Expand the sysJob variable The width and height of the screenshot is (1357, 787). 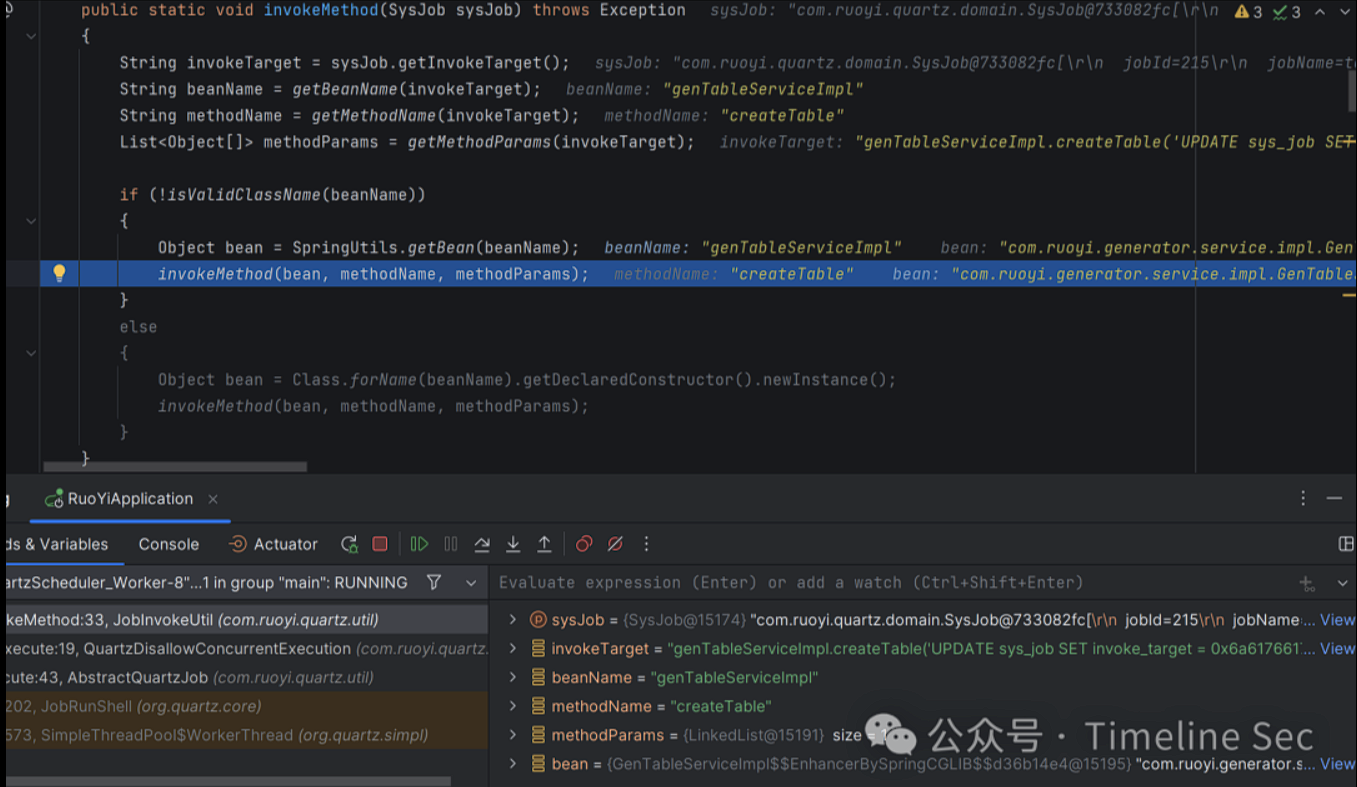pos(513,620)
